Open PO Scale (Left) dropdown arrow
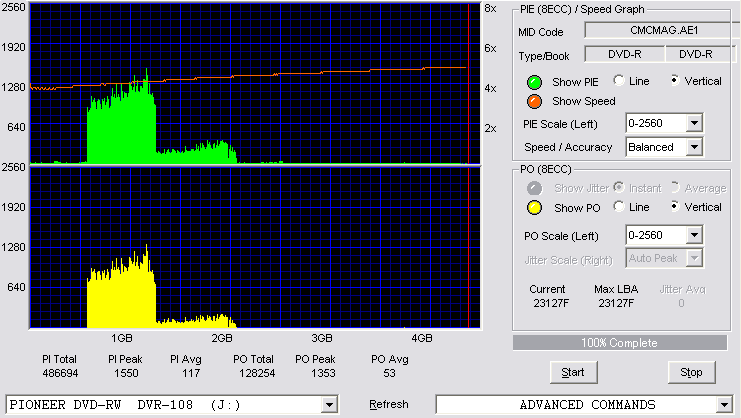Viewport: 741px width, 418px height. pyautogui.click(x=694, y=235)
